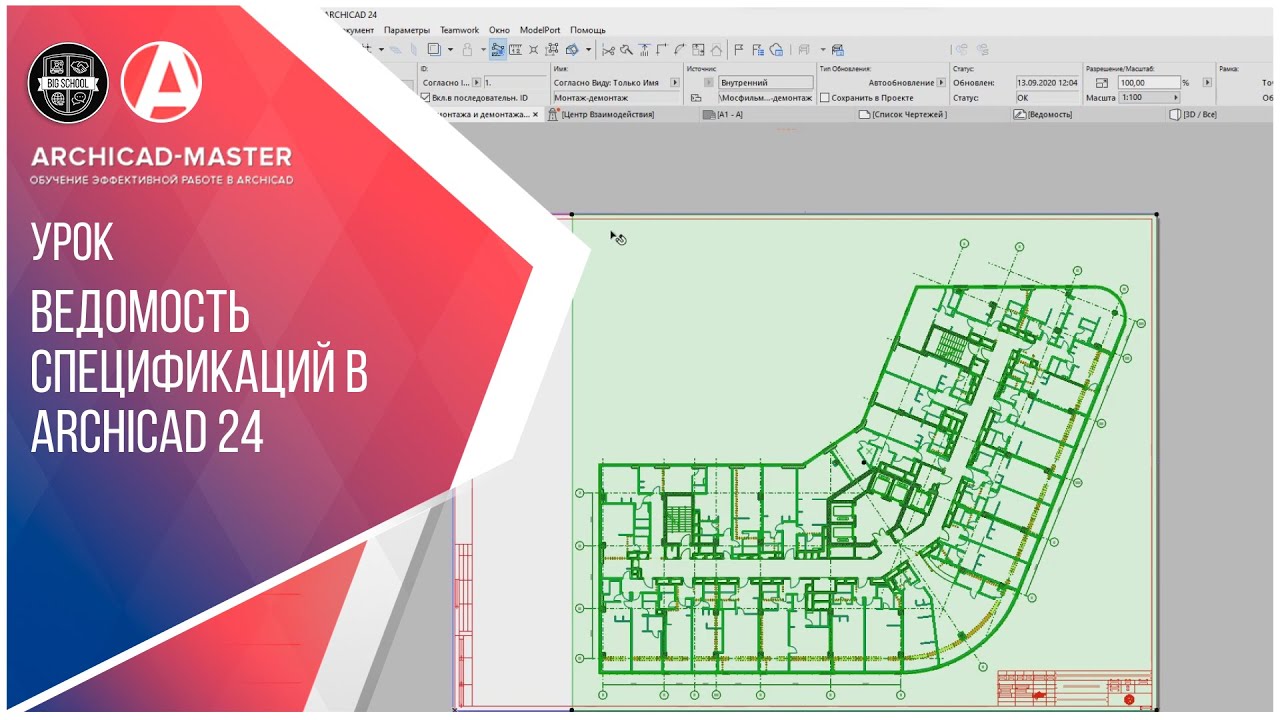Click the source folder path icon
The width and height of the screenshot is (1280, 720).
click(x=695, y=98)
